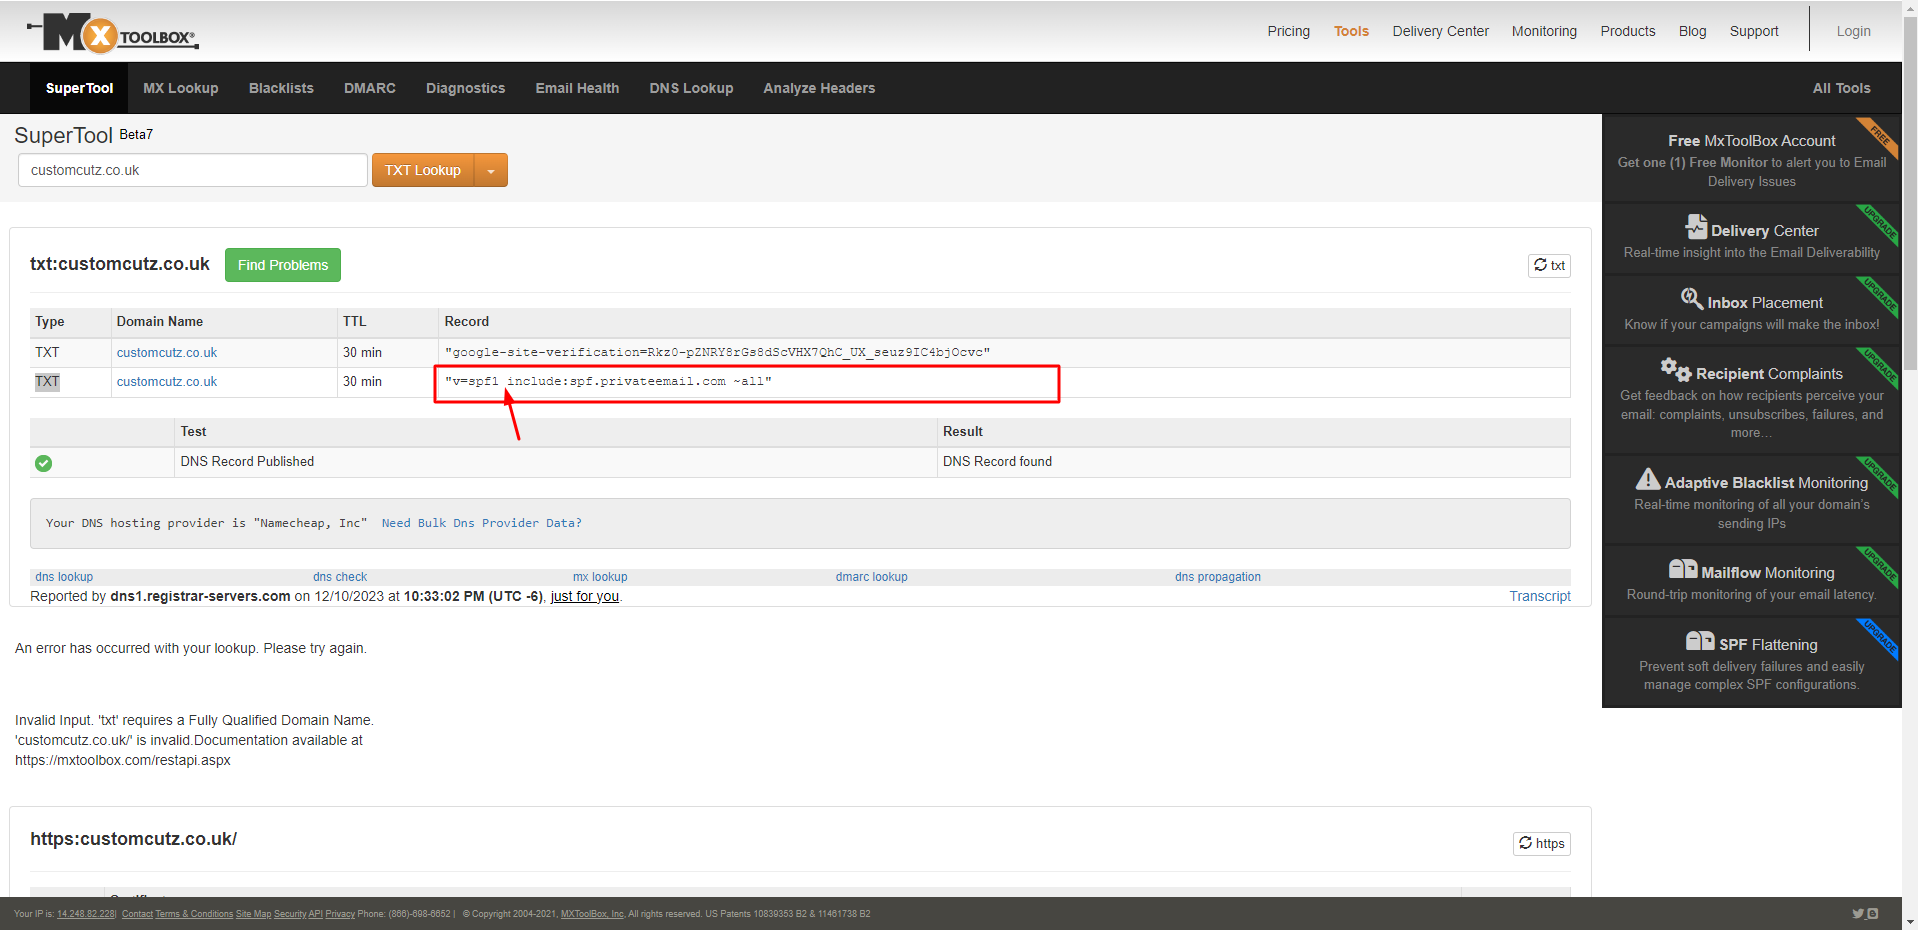1918x930 pixels.
Task: Click the Delivery Center sidebar icon
Action: pyautogui.click(x=1696, y=227)
